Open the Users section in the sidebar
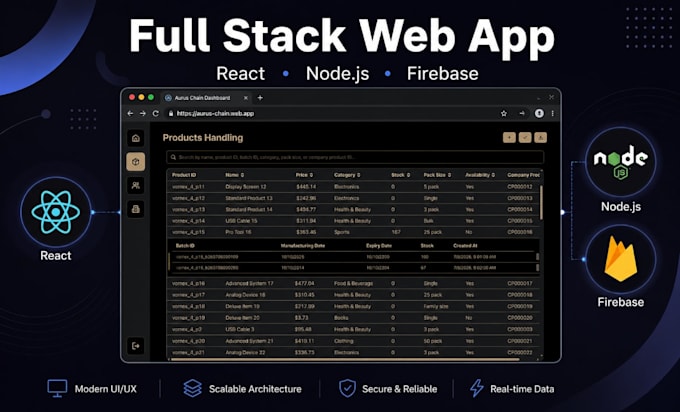Viewport: 680px width, 412px height. (136, 186)
